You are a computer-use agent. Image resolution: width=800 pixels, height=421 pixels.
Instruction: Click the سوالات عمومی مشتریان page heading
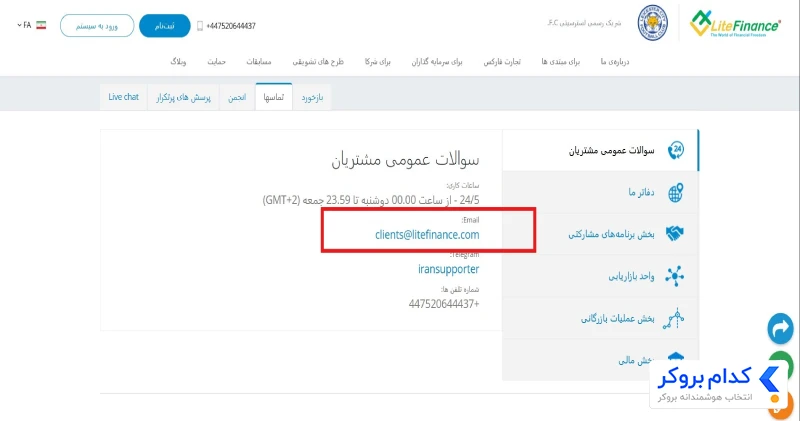click(x=405, y=160)
